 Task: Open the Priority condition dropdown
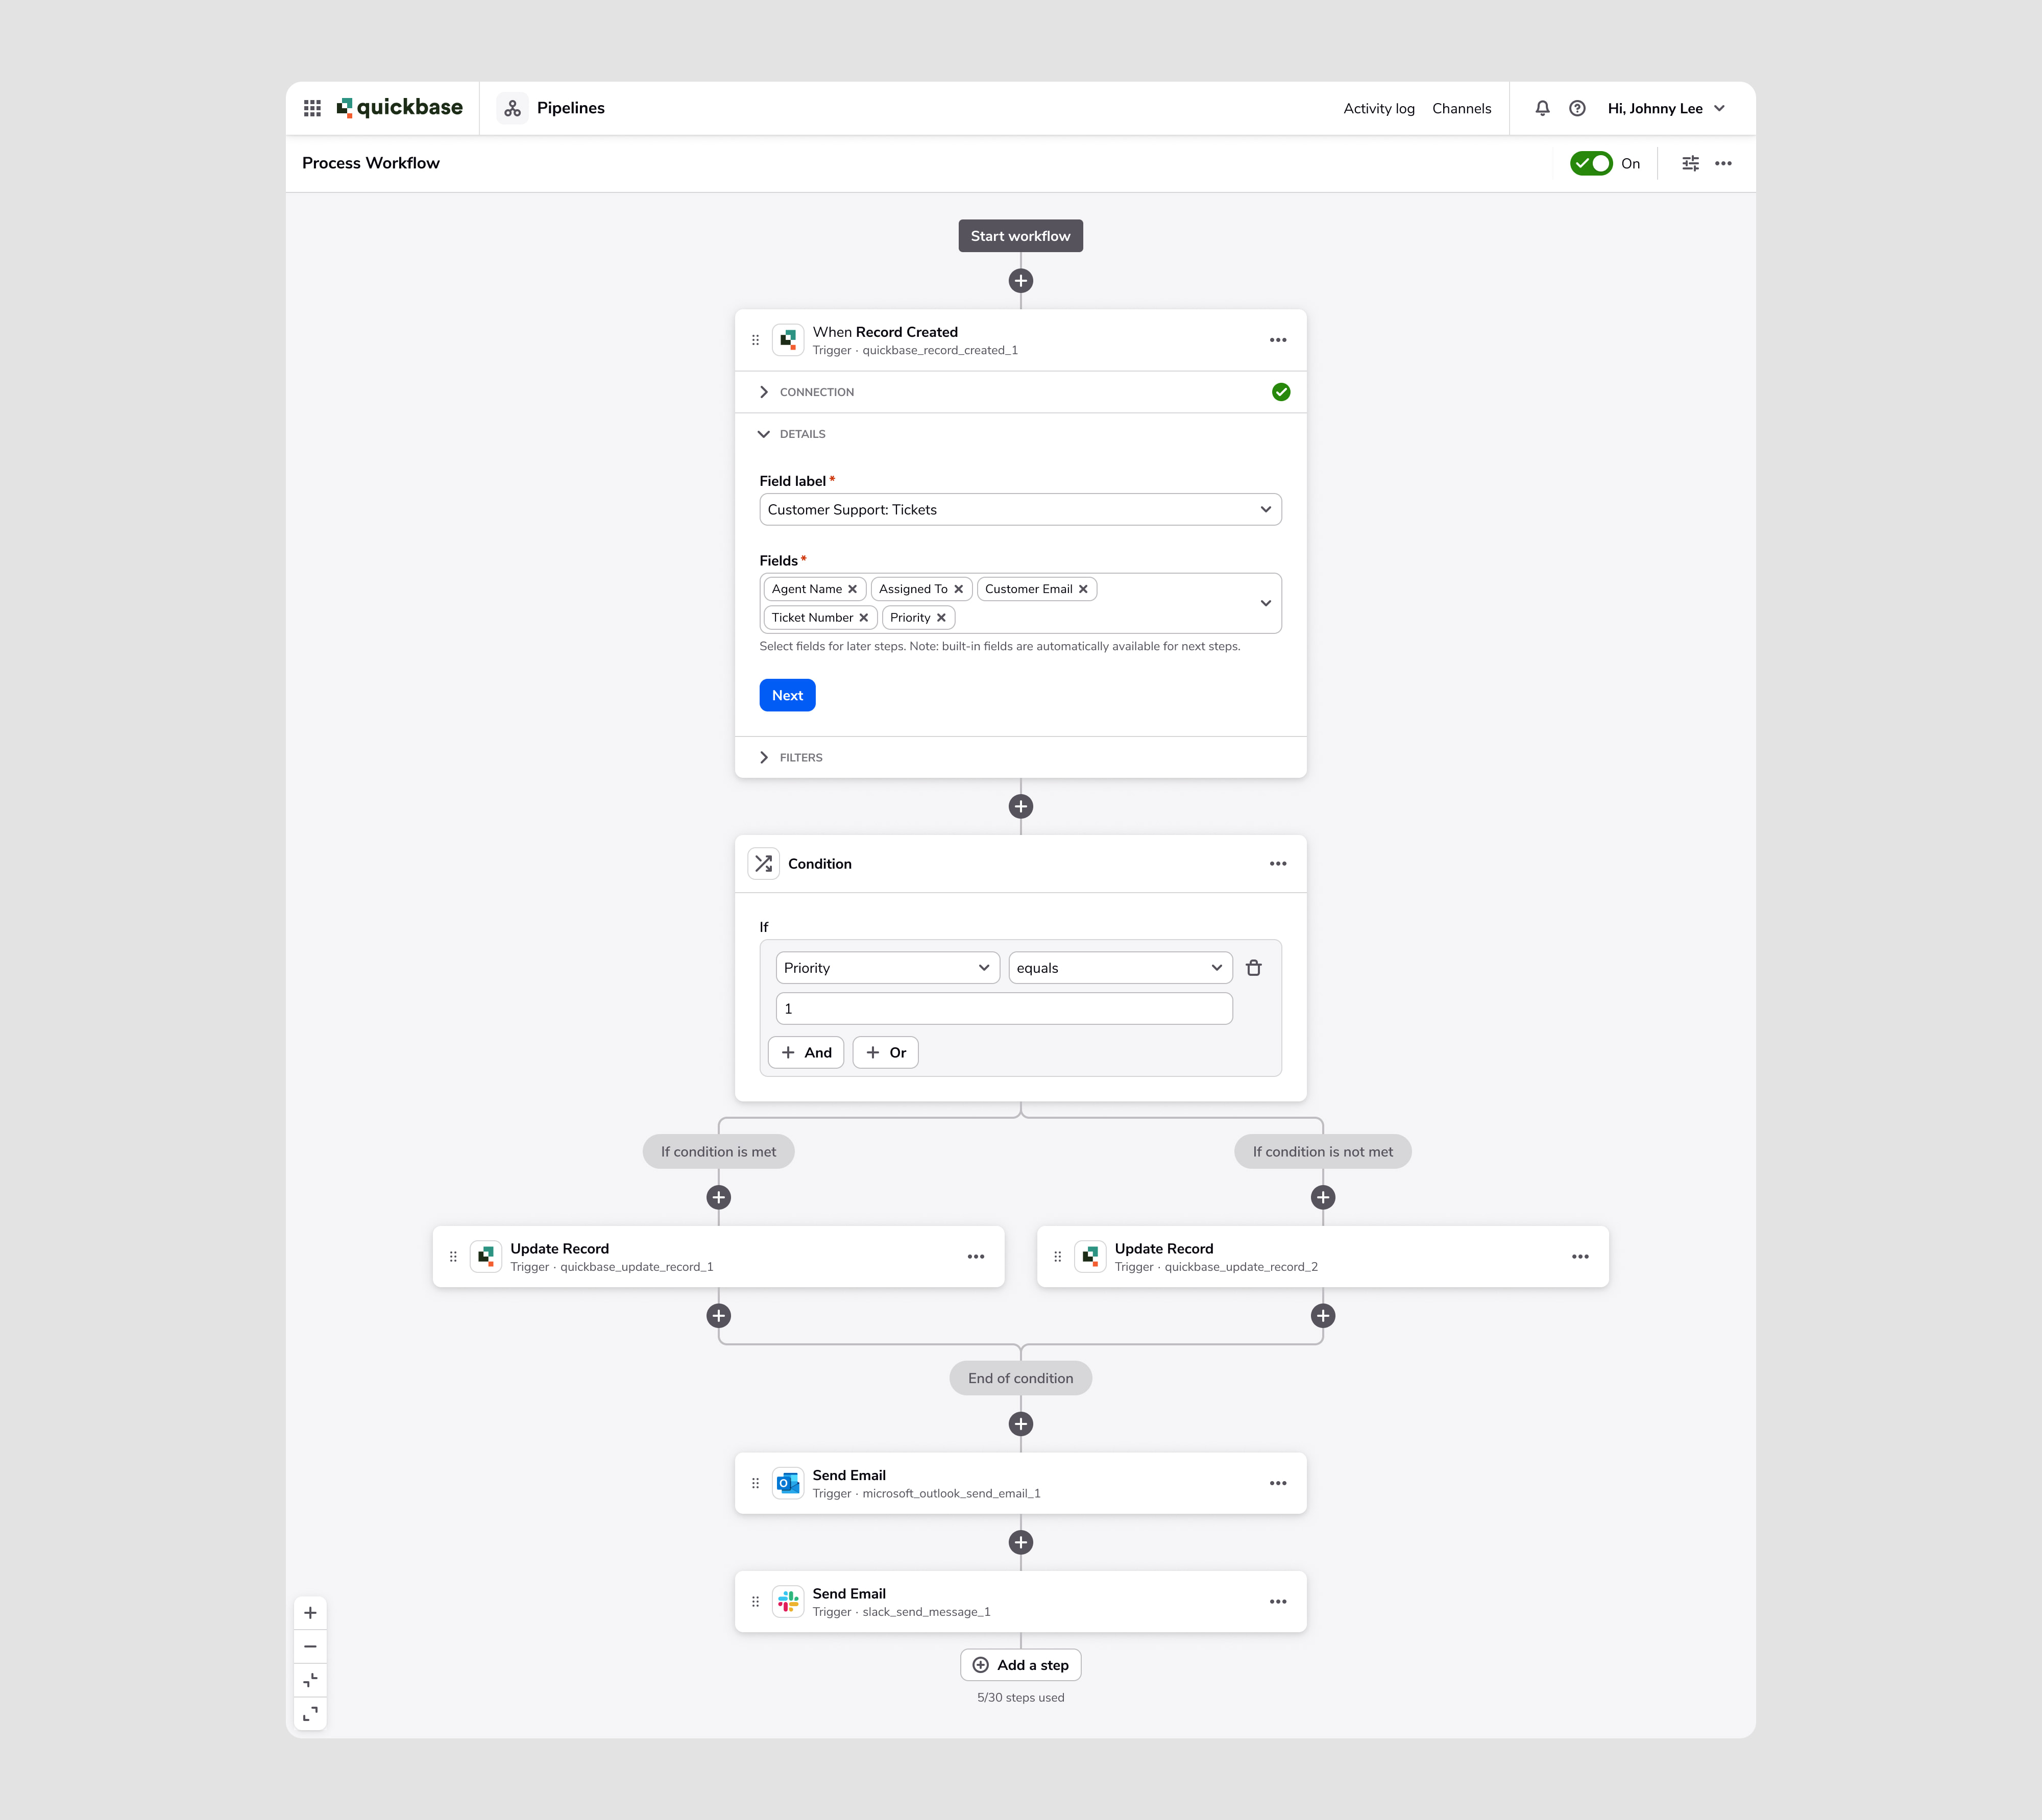coord(884,966)
